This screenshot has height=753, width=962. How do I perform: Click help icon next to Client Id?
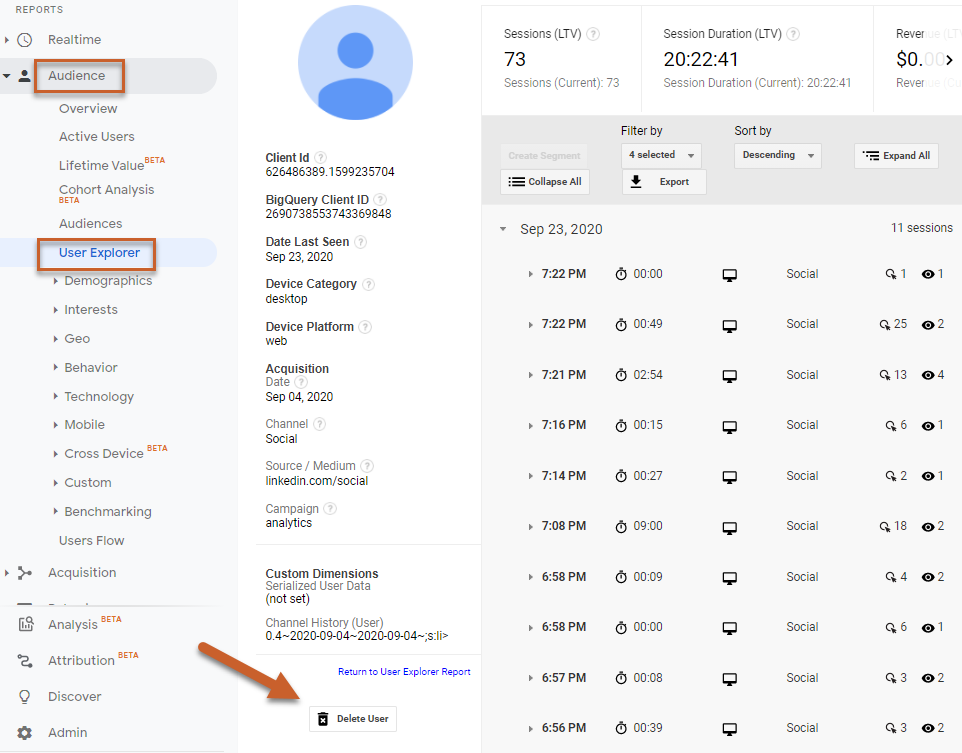point(320,158)
